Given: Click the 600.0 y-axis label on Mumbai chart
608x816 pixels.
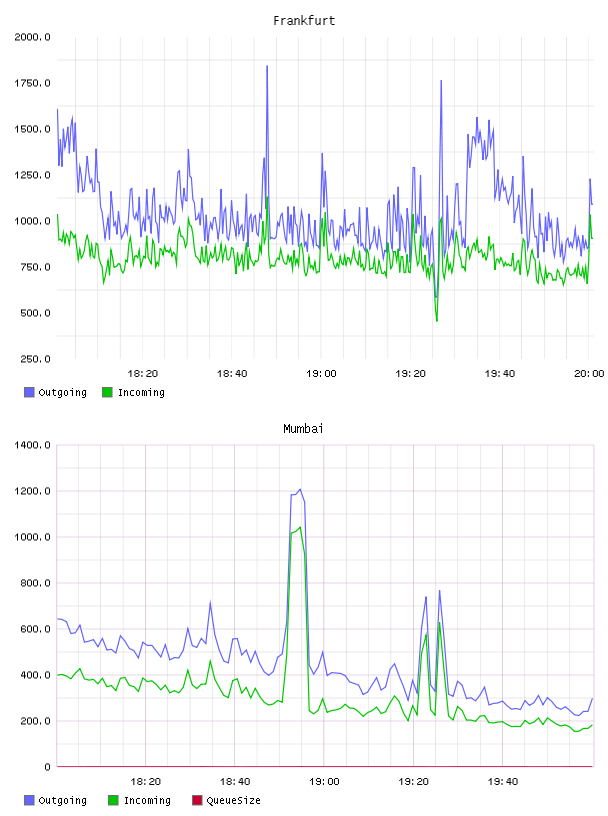Looking at the screenshot, I should [x=35, y=629].
